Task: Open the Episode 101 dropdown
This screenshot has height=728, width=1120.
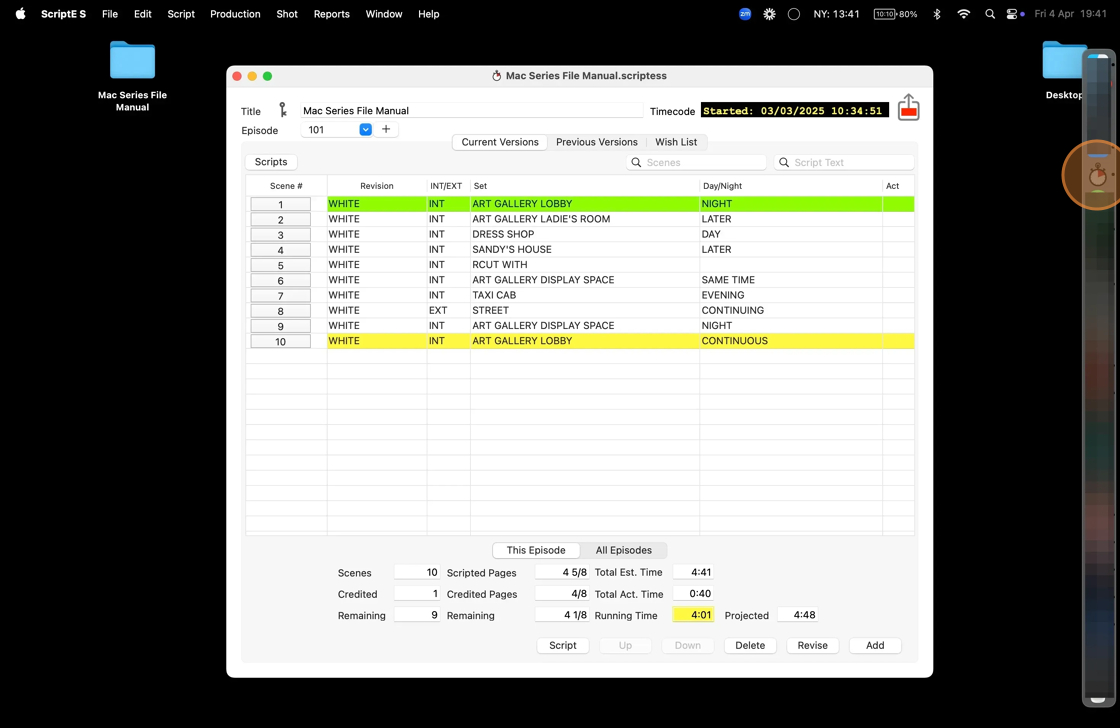Action: pyautogui.click(x=365, y=129)
